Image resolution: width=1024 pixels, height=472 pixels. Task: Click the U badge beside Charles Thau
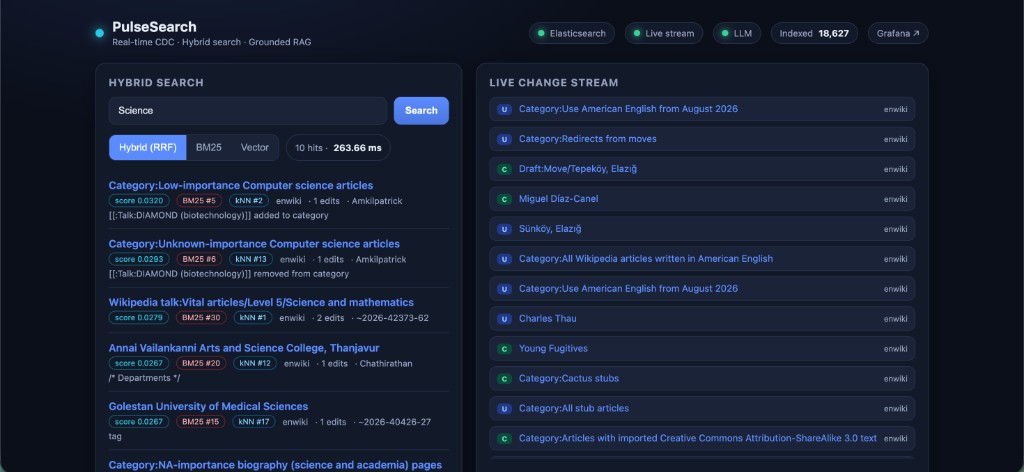coord(504,319)
